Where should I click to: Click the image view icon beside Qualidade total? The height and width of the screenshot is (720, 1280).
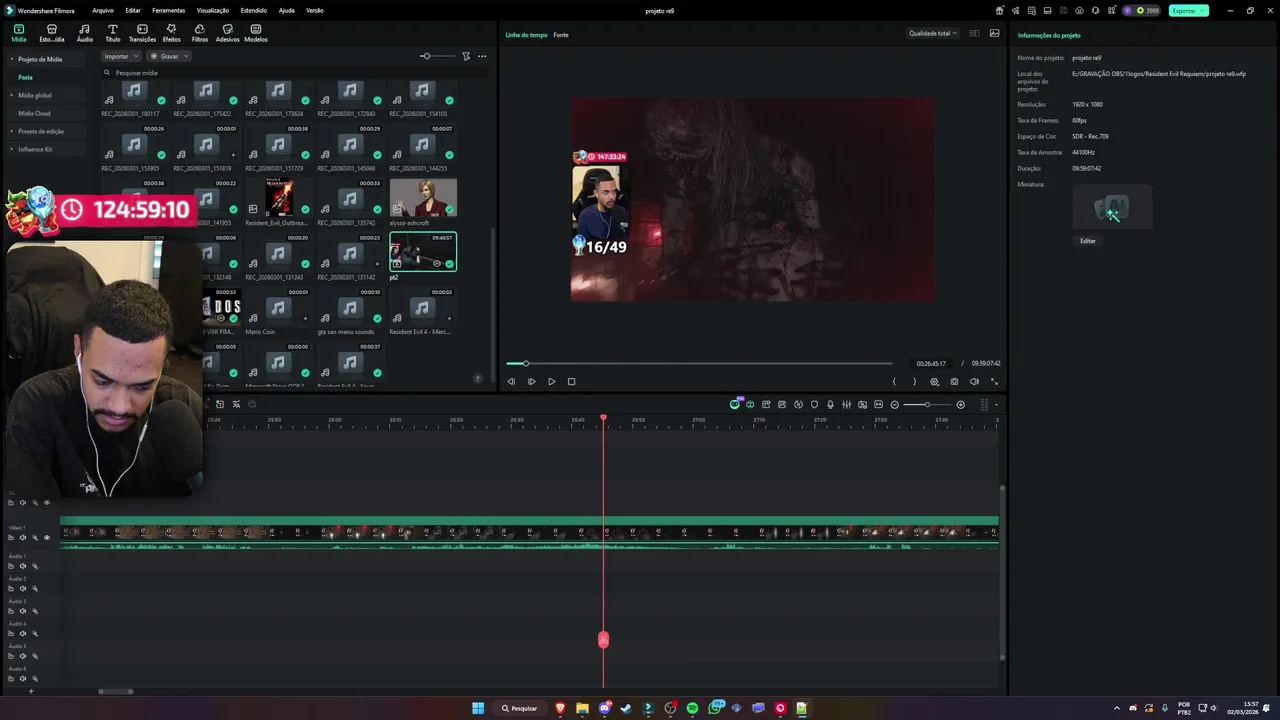coord(994,33)
